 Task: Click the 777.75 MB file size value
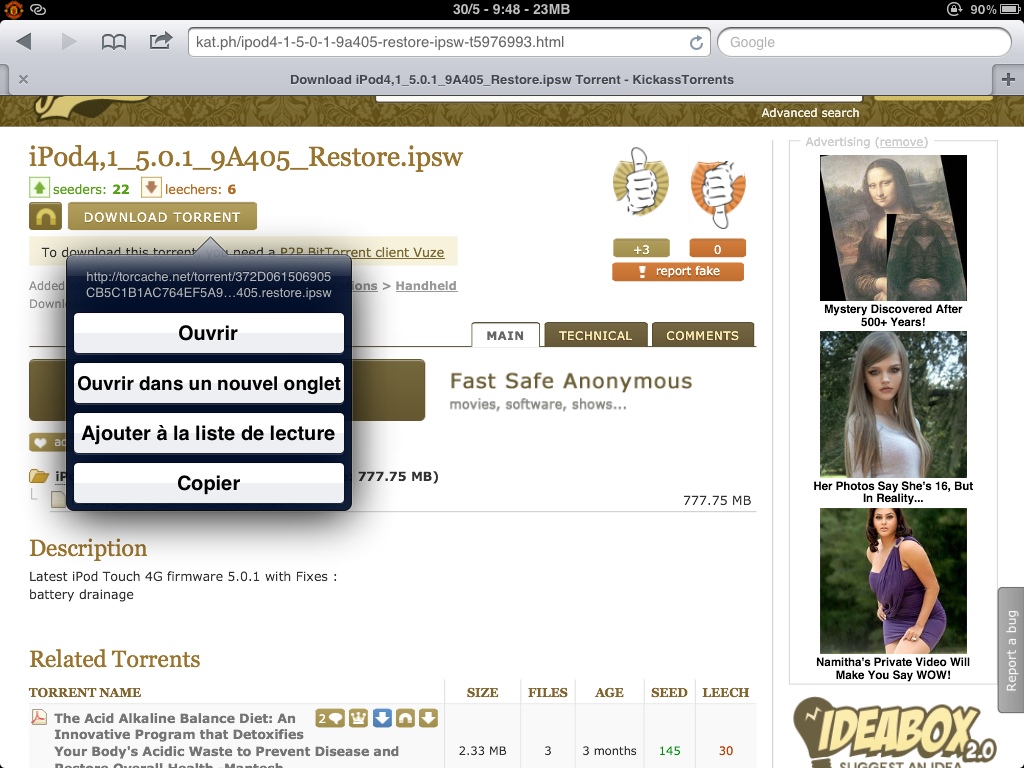click(x=716, y=500)
